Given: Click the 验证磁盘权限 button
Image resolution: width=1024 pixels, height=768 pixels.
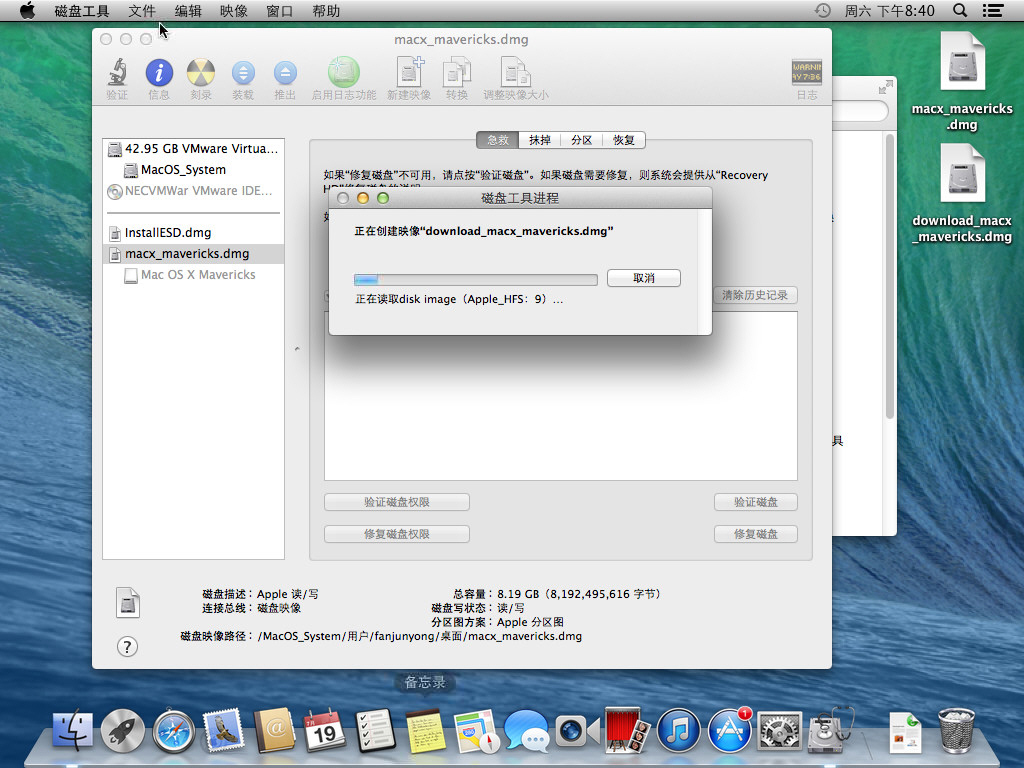Looking at the screenshot, I should 396,502.
